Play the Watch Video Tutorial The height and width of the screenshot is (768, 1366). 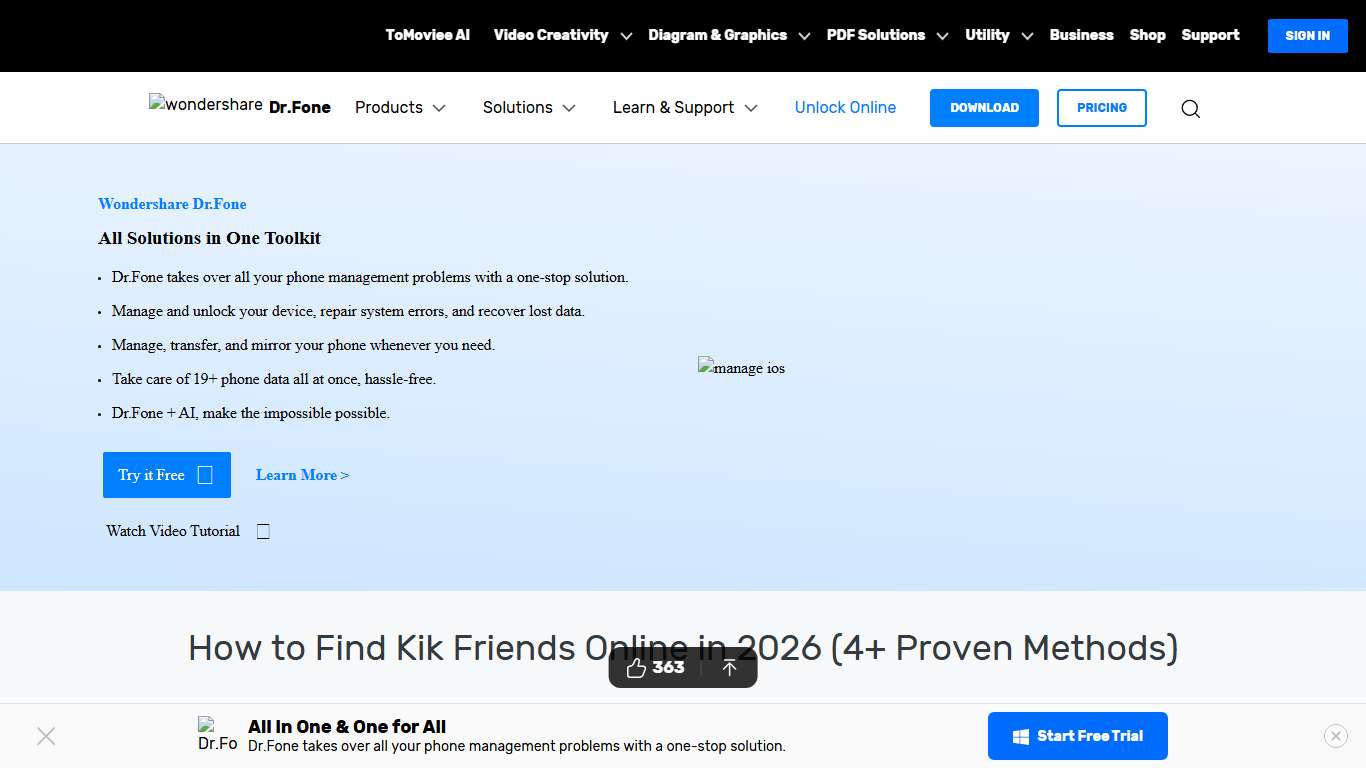pyautogui.click(x=263, y=530)
